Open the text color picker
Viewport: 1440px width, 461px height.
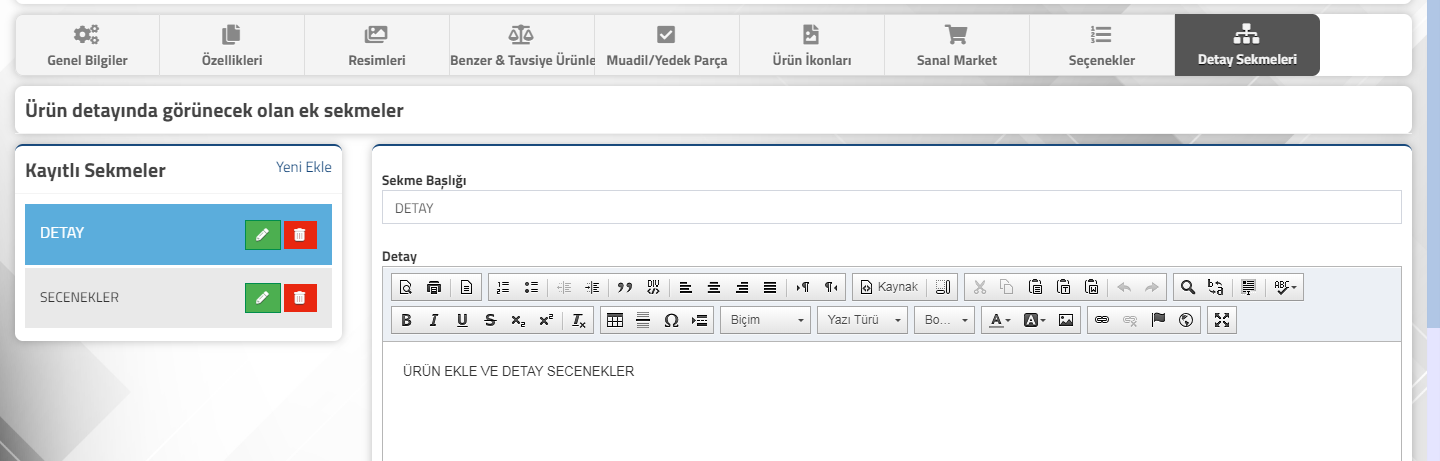click(x=999, y=320)
